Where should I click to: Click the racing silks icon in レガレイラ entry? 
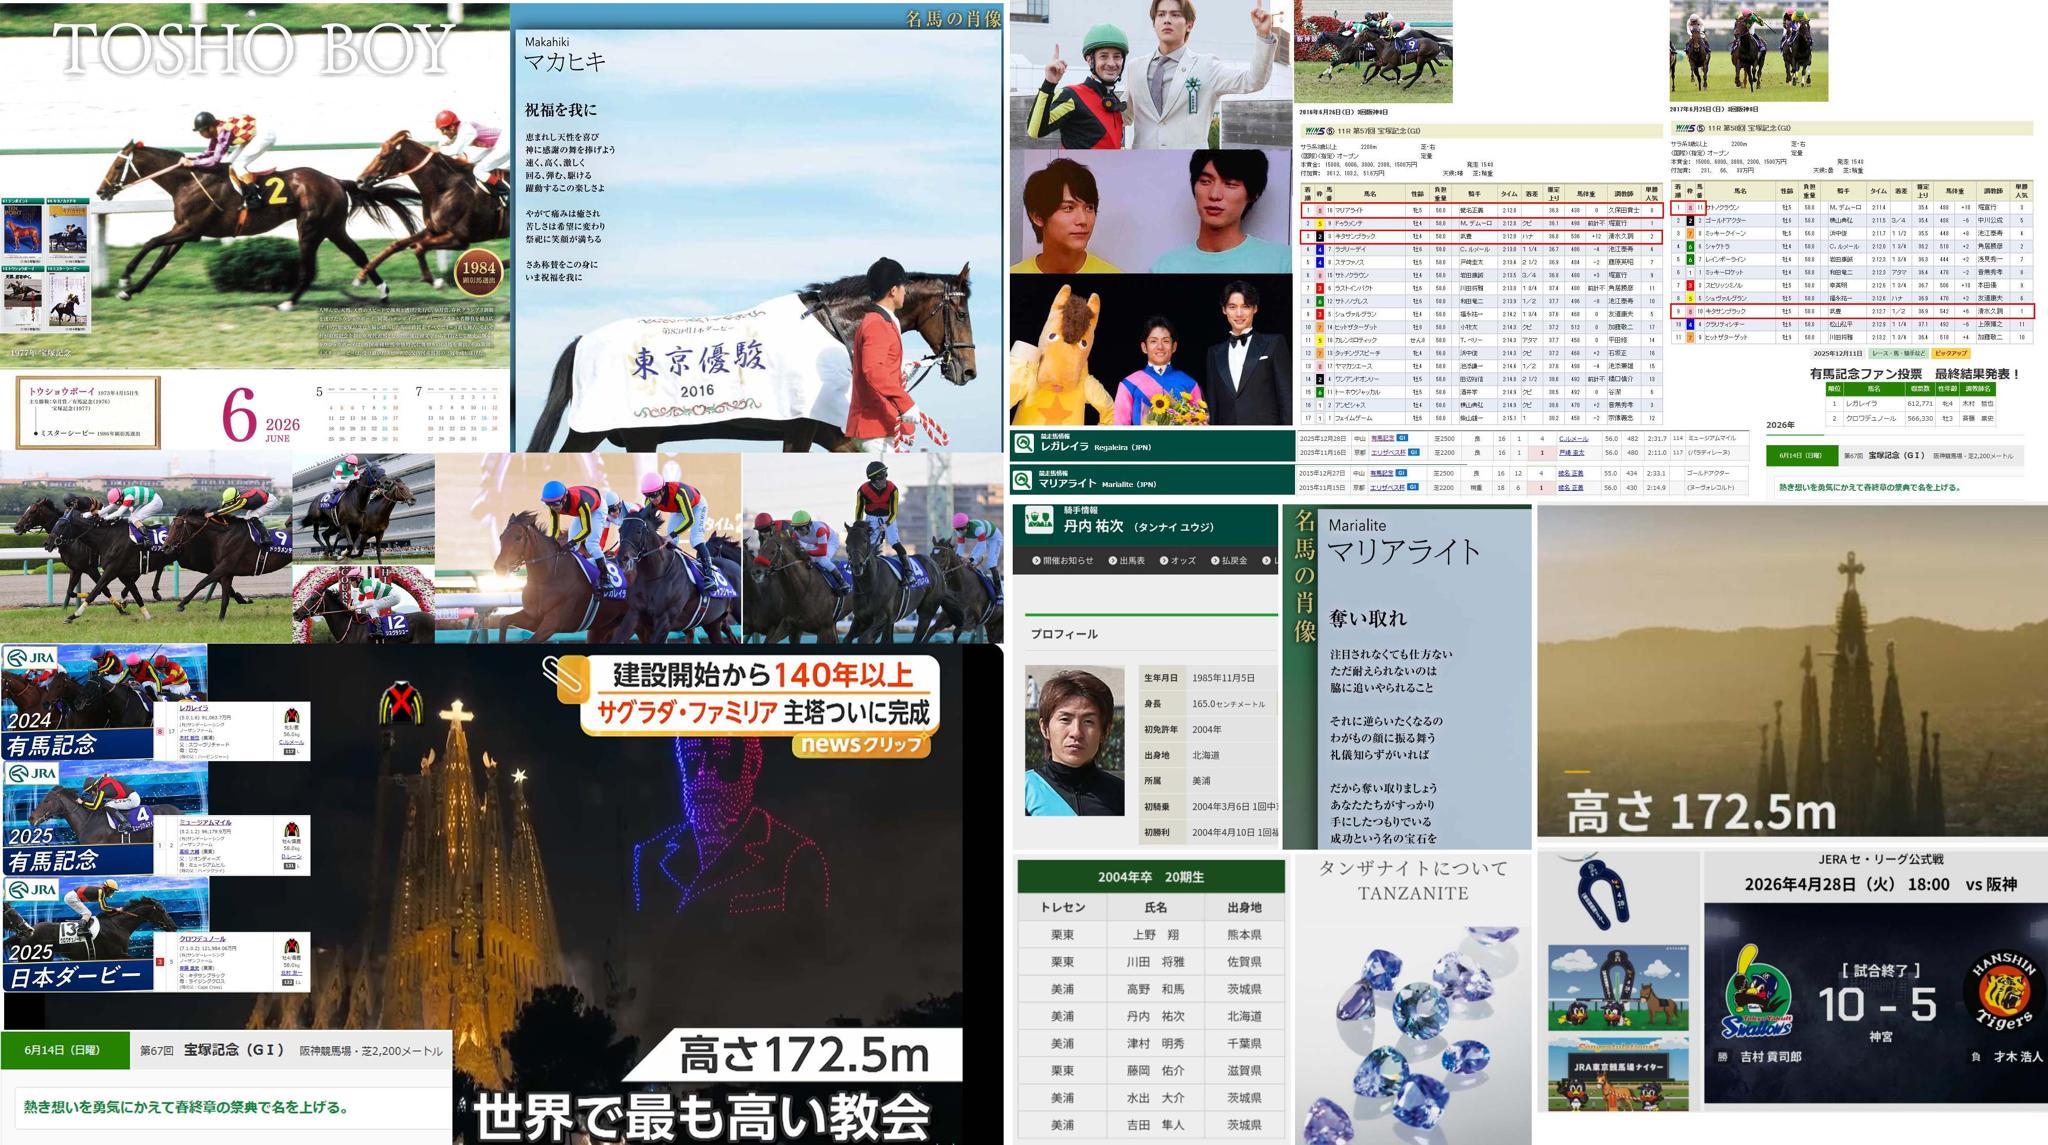click(292, 716)
